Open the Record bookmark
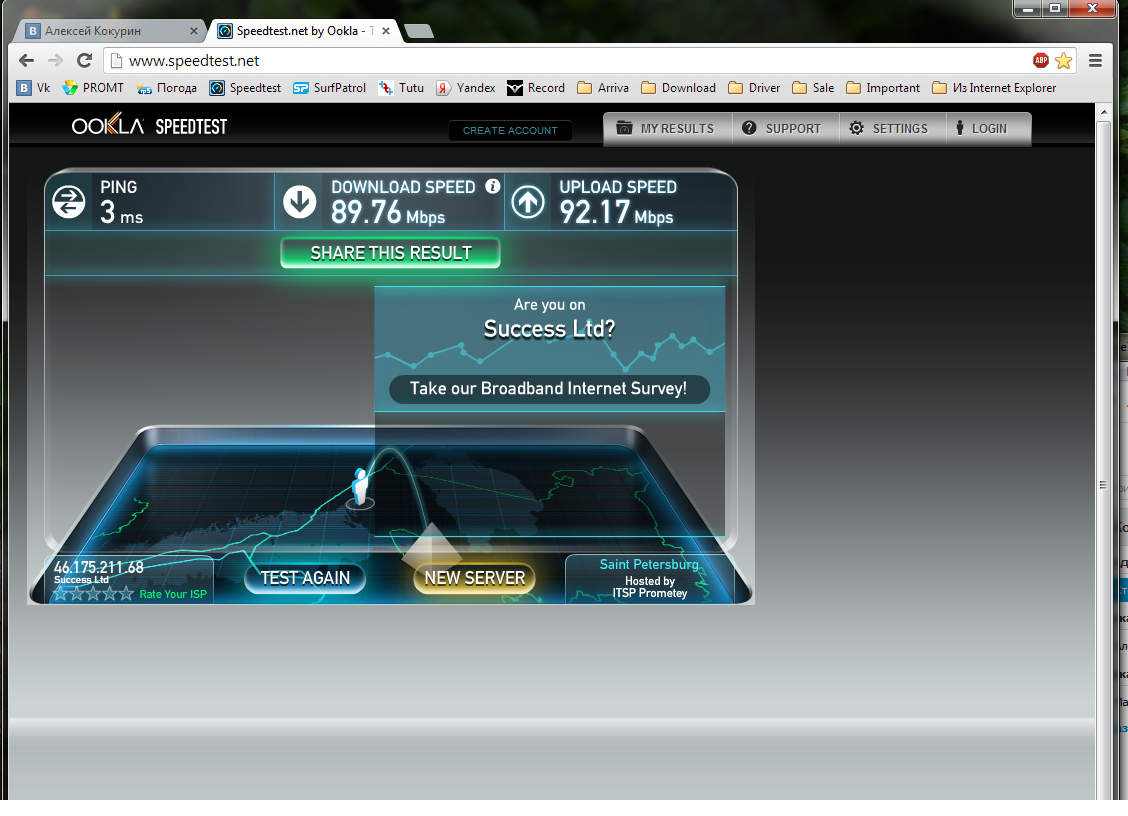The height and width of the screenshot is (816, 1128). [x=536, y=88]
